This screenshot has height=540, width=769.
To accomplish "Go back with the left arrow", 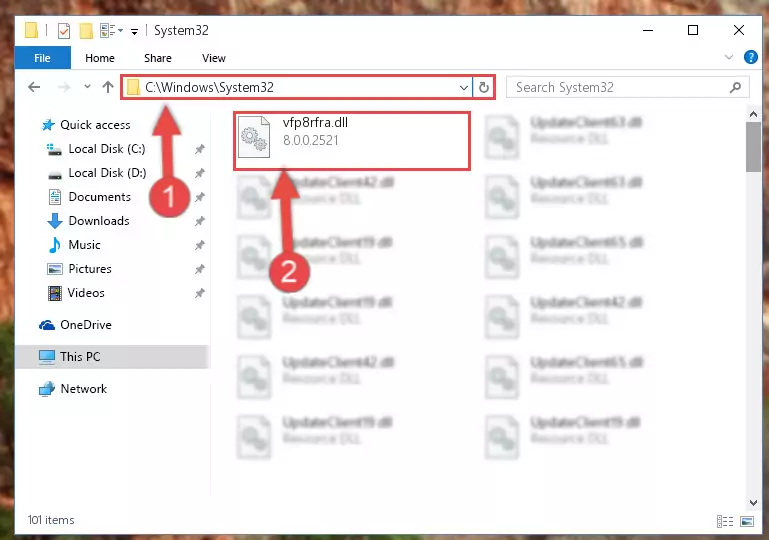I will click(x=34, y=87).
